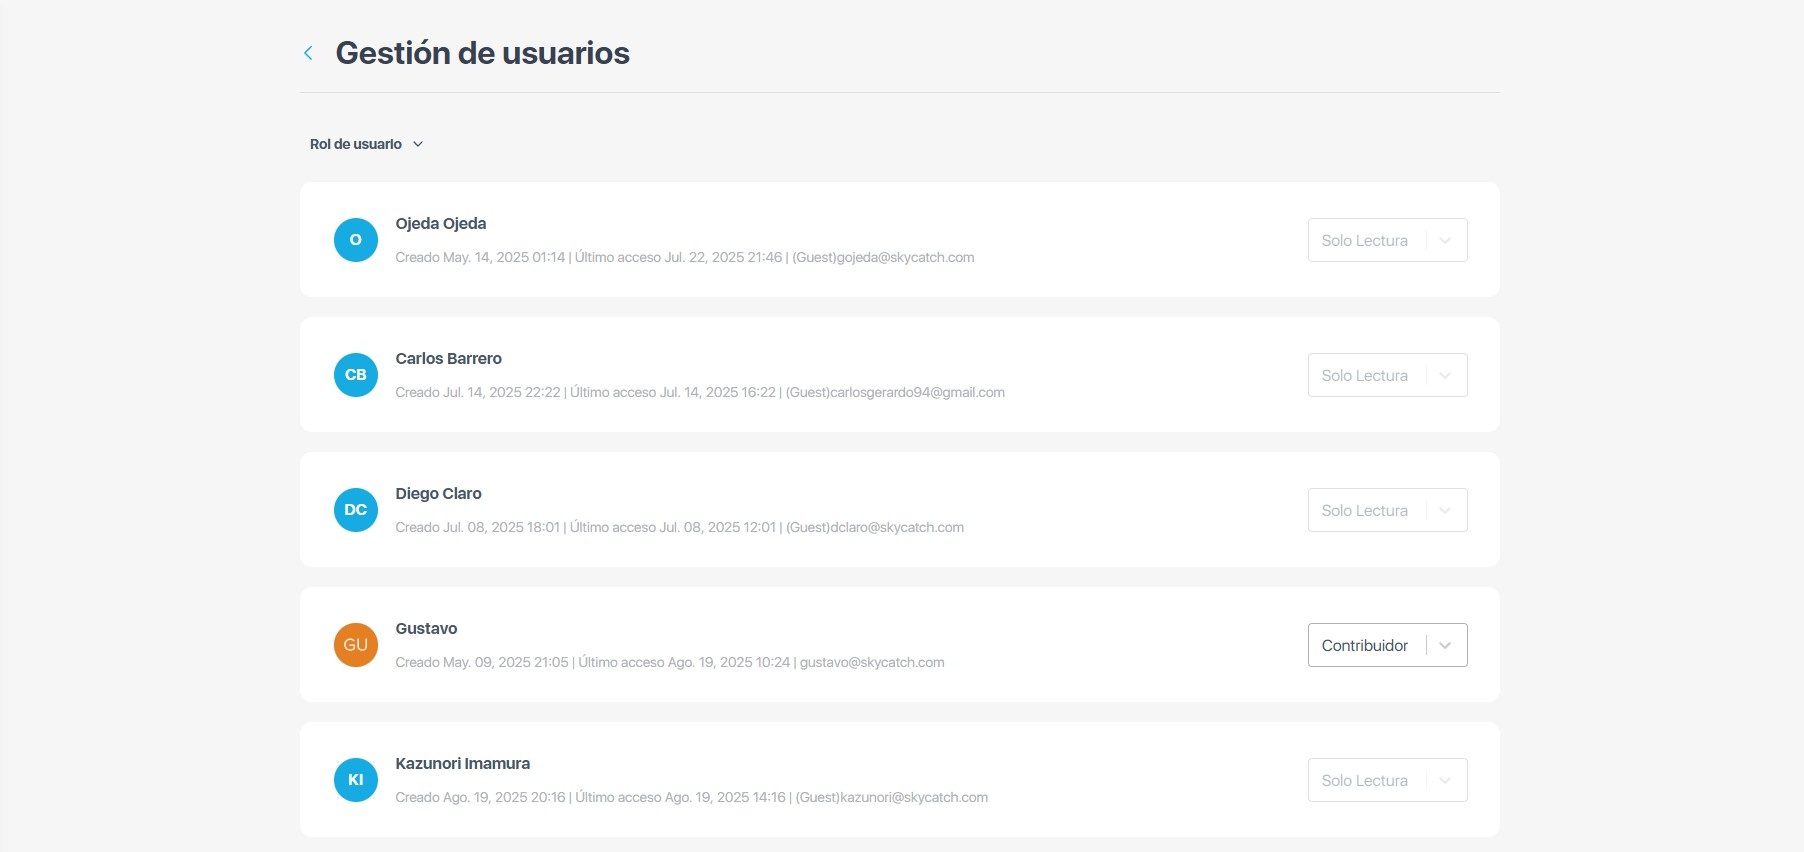Click the Carlos Barrero user name
Viewport: 1804px width, 852px height.
pos(448,358)
